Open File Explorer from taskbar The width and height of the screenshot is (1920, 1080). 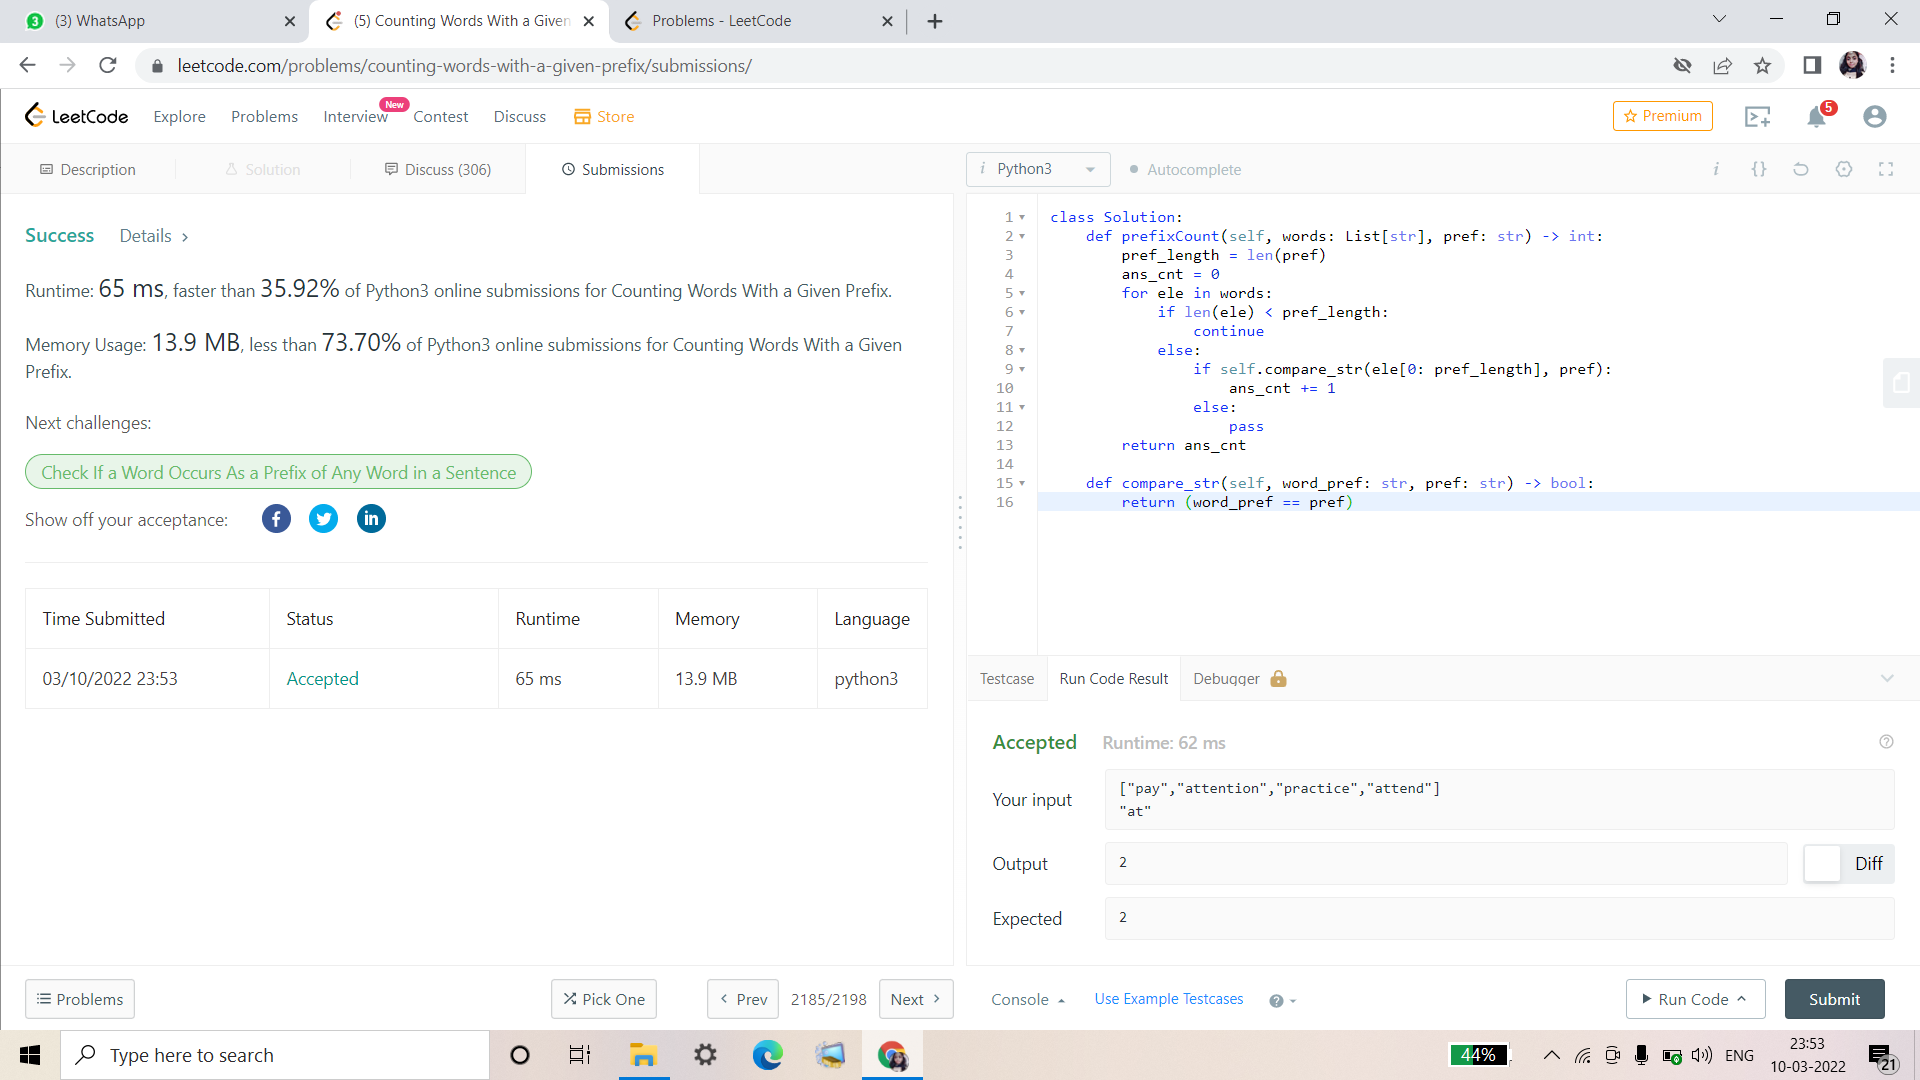(x=642, y=1055)
